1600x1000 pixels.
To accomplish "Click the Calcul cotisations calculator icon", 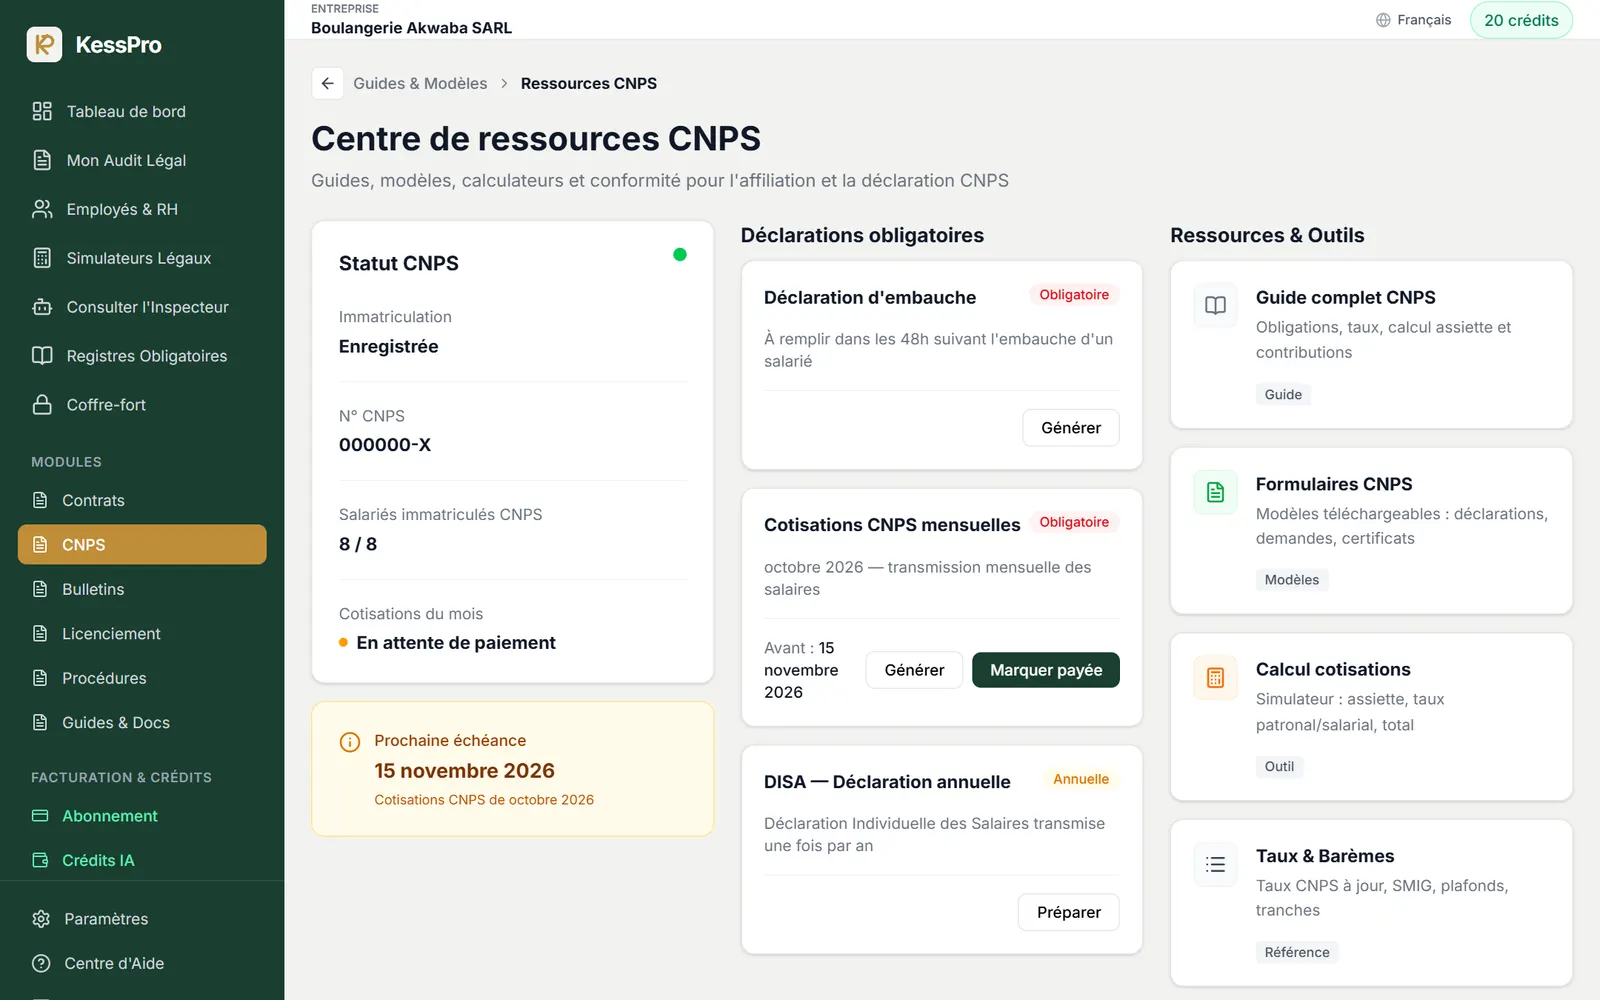I will (1215, 678).
